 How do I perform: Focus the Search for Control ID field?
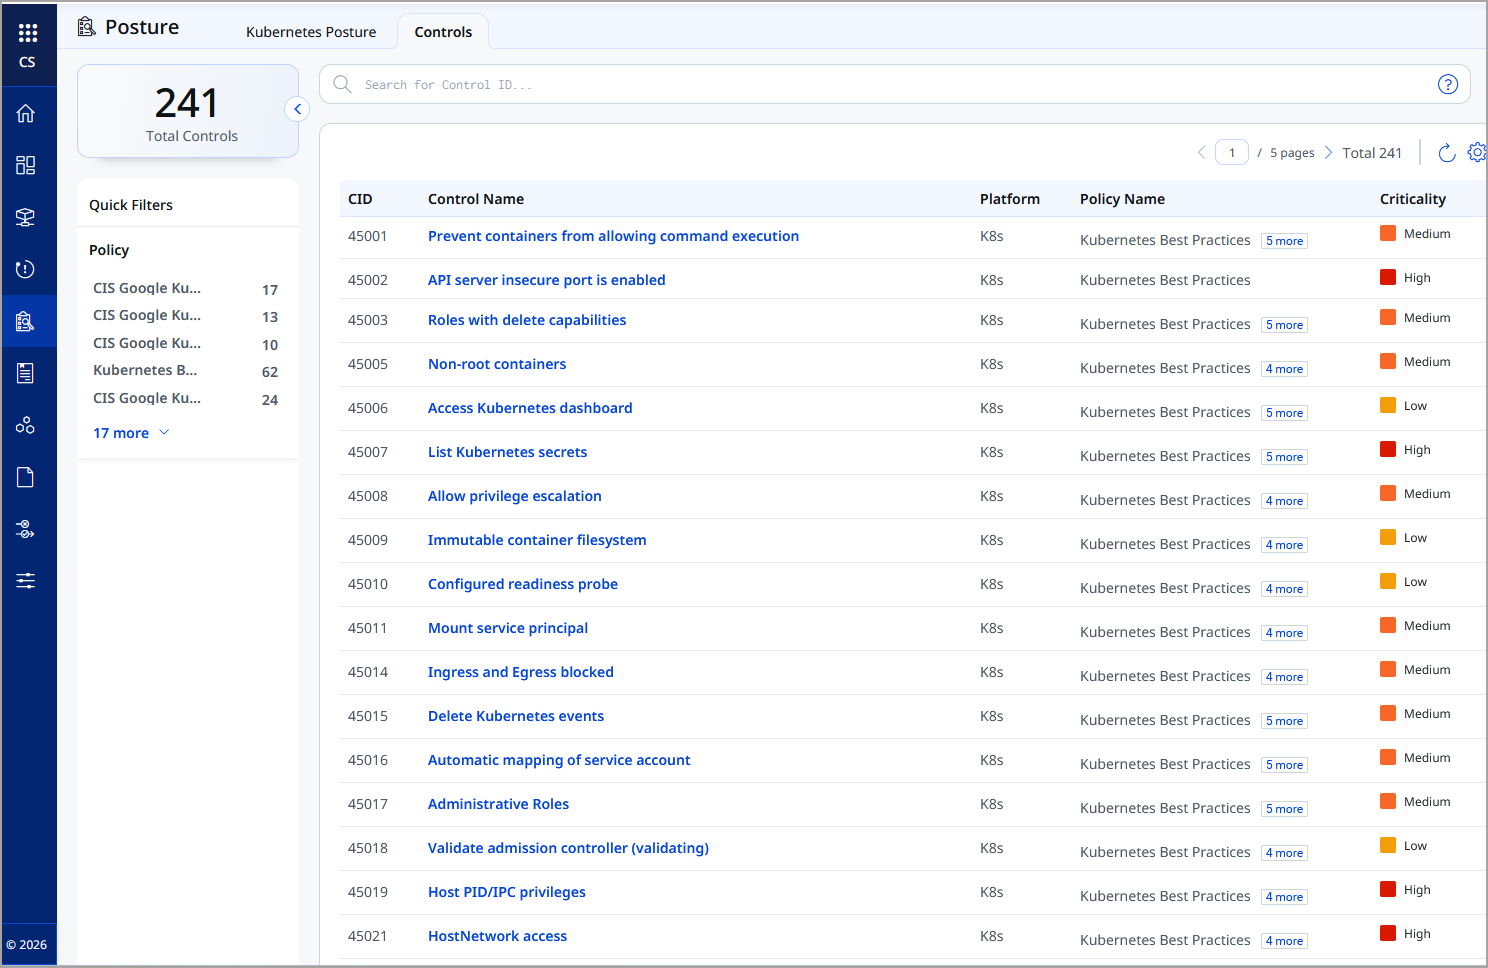pyautogui.click(x=895, y=84)
